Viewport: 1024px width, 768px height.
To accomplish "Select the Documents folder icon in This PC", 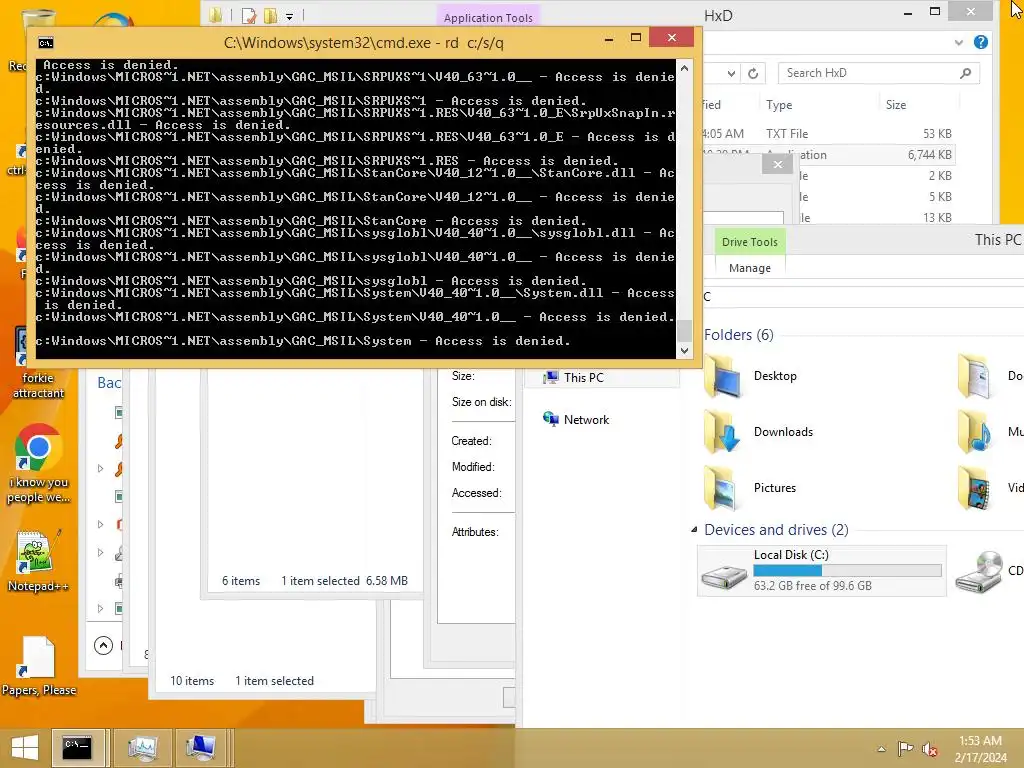I will [x=976, y=376].
